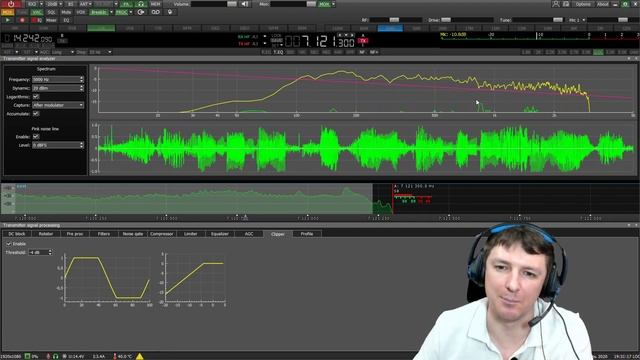Click the Mixer button
The height and width of the screenshot is (360, 640).
pyautogui.click(x=51, y=20)
